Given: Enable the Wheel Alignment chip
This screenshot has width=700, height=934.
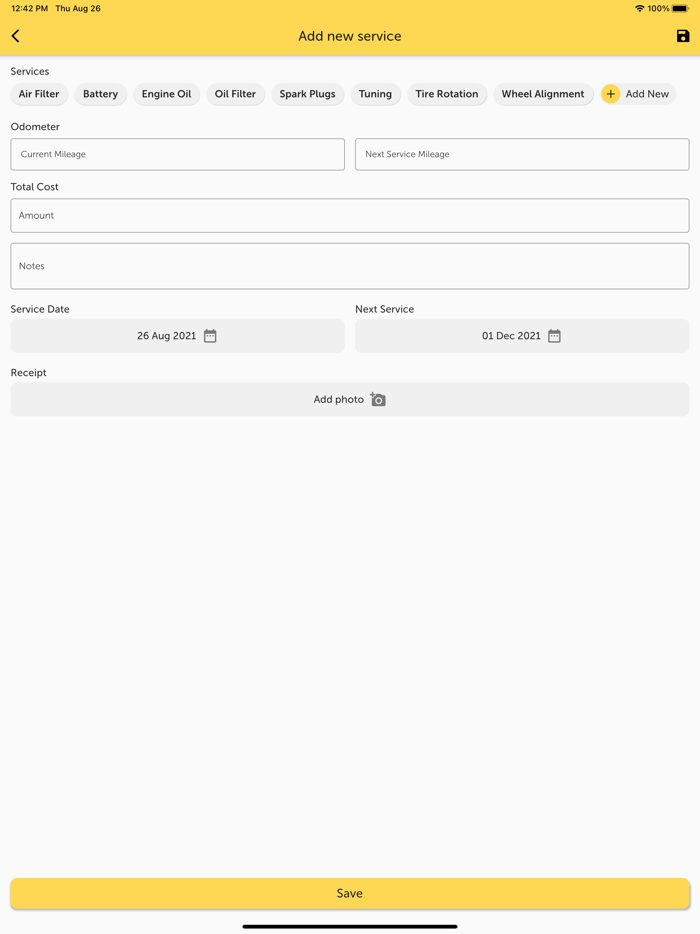Looking at the screenshot, I should click(543, 94).
